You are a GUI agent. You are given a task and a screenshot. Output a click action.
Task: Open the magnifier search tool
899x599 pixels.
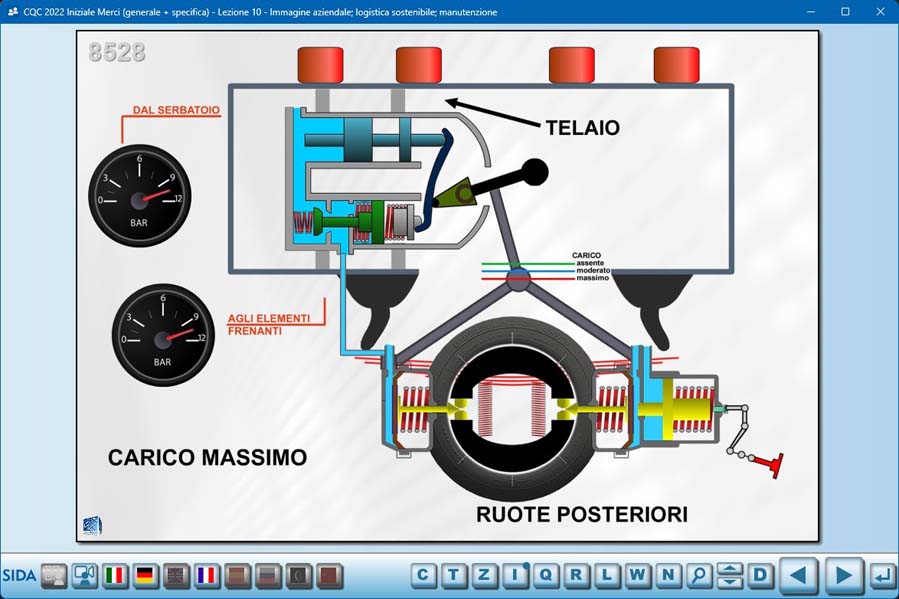pos(699,575)
